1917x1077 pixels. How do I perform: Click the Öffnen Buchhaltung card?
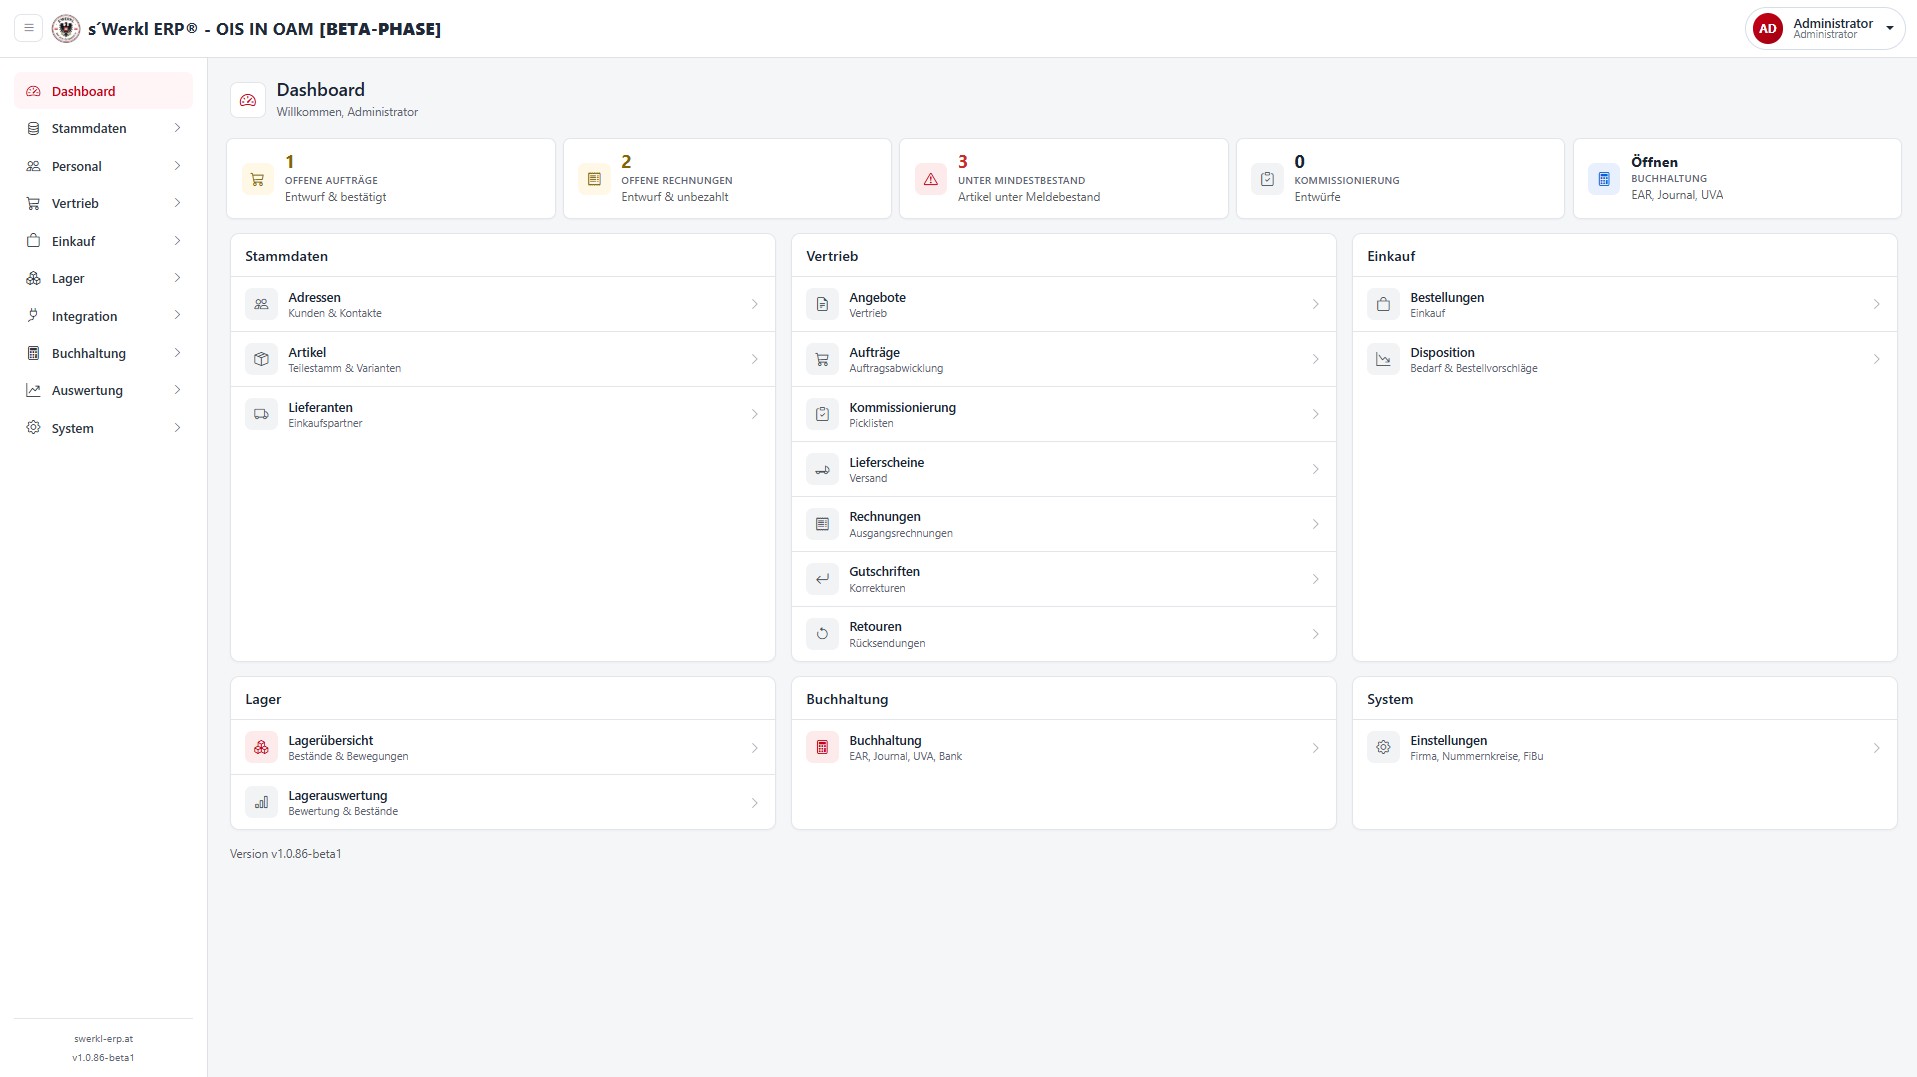[1737, 179]
